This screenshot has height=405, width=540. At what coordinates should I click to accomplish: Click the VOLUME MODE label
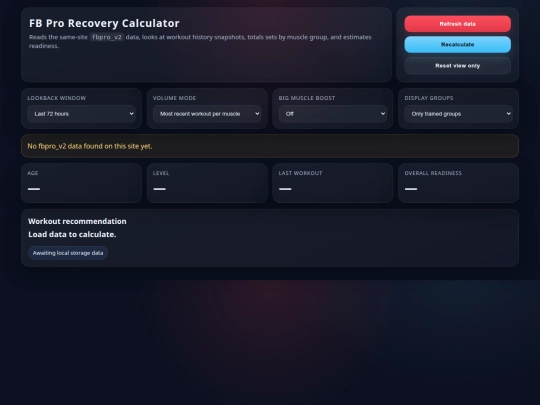point(174,98)
